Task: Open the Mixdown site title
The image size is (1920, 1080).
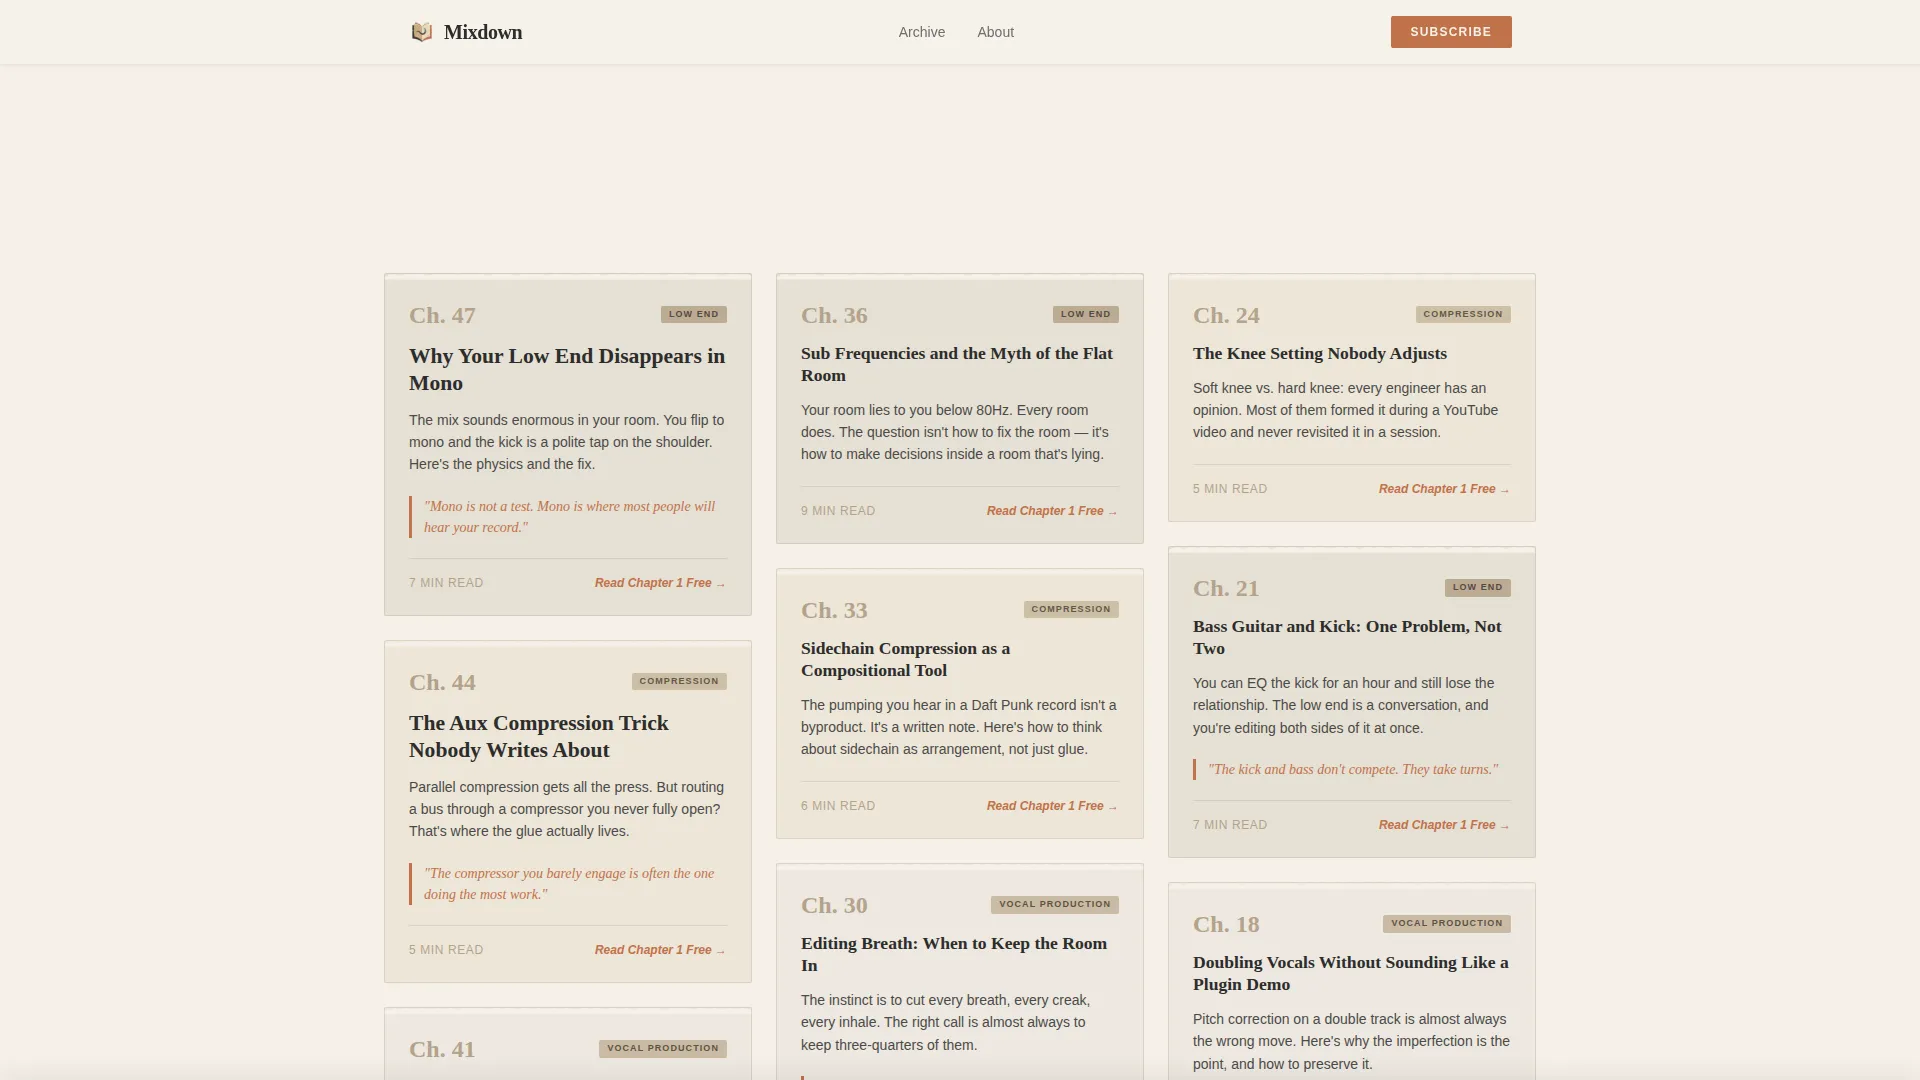Action: [483, 32]
